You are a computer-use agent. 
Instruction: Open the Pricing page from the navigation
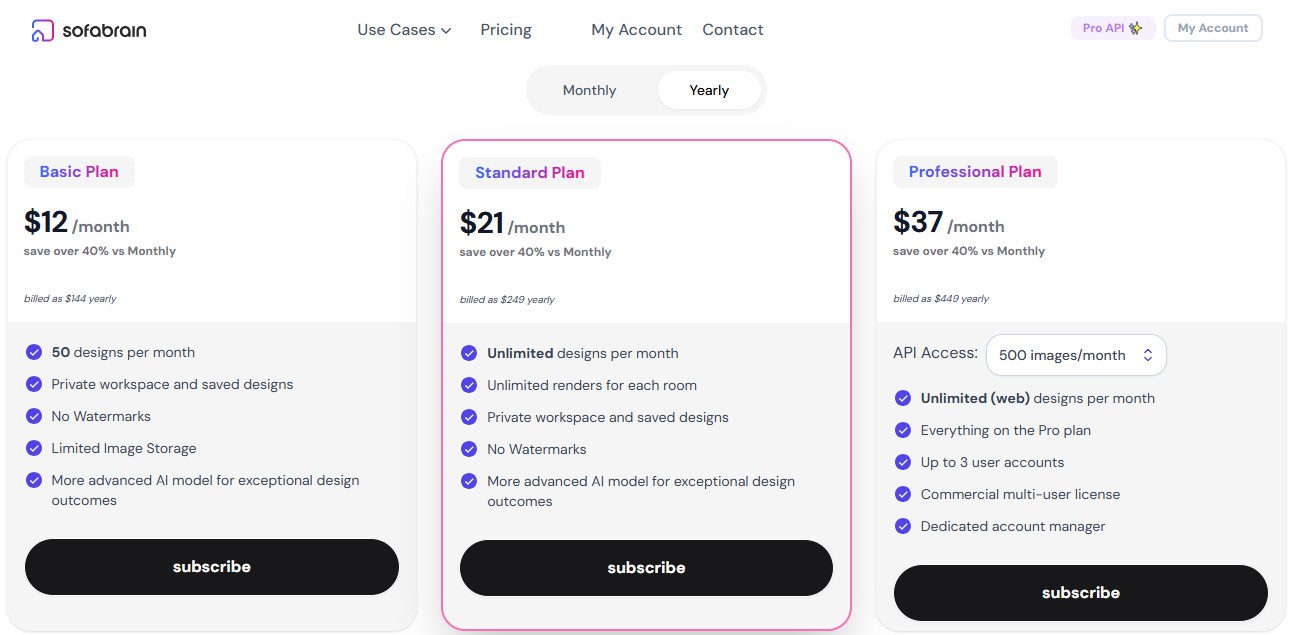[505, 30]
